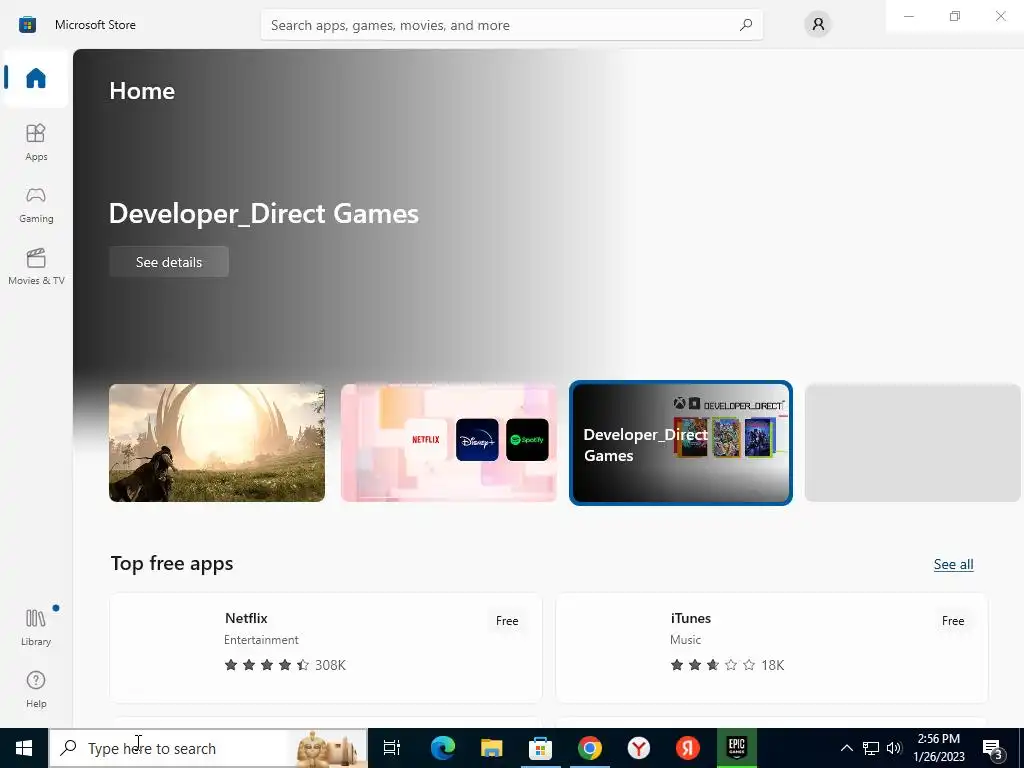Open Movies & TV section
The width and height of the screenshot is (1024, 768).
36,266
